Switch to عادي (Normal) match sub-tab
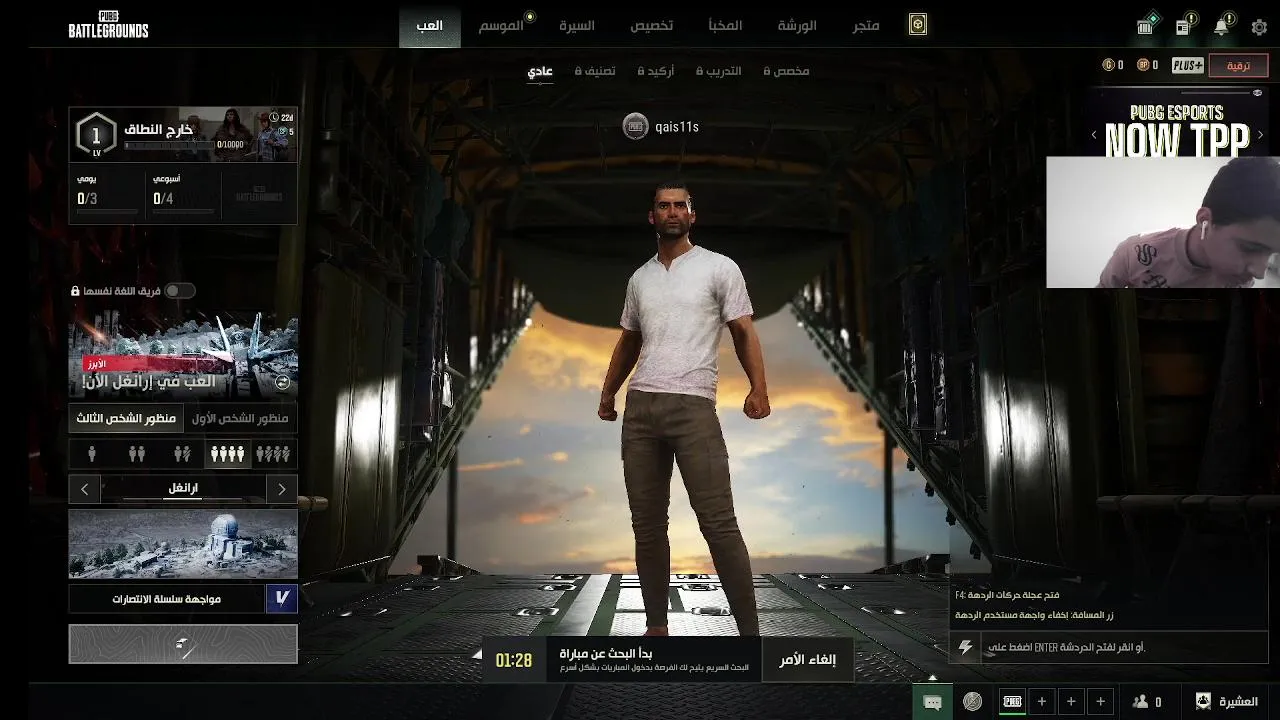Screen dimensions: 1280x720 click(x=540, y=71)
